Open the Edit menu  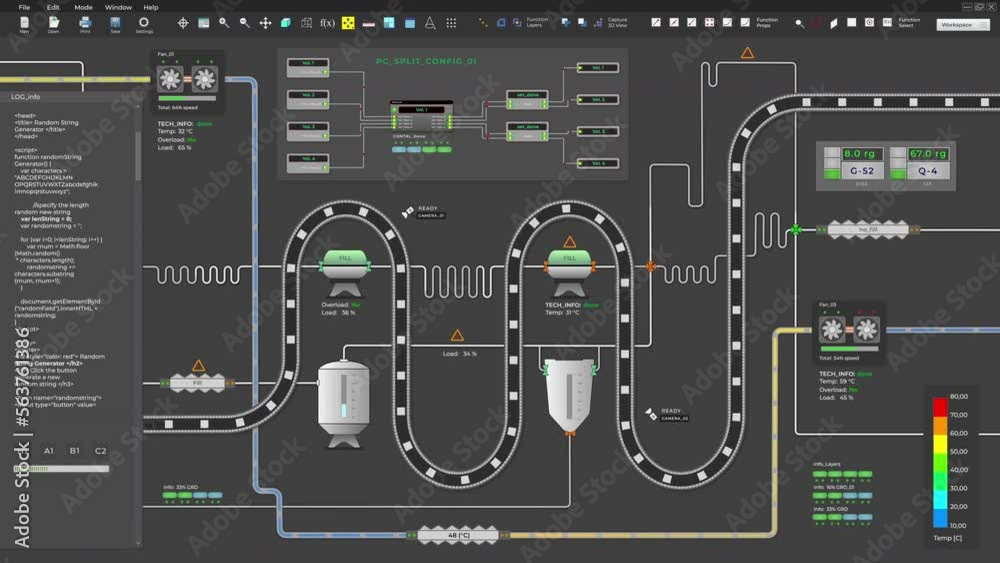tap(53, 7)
